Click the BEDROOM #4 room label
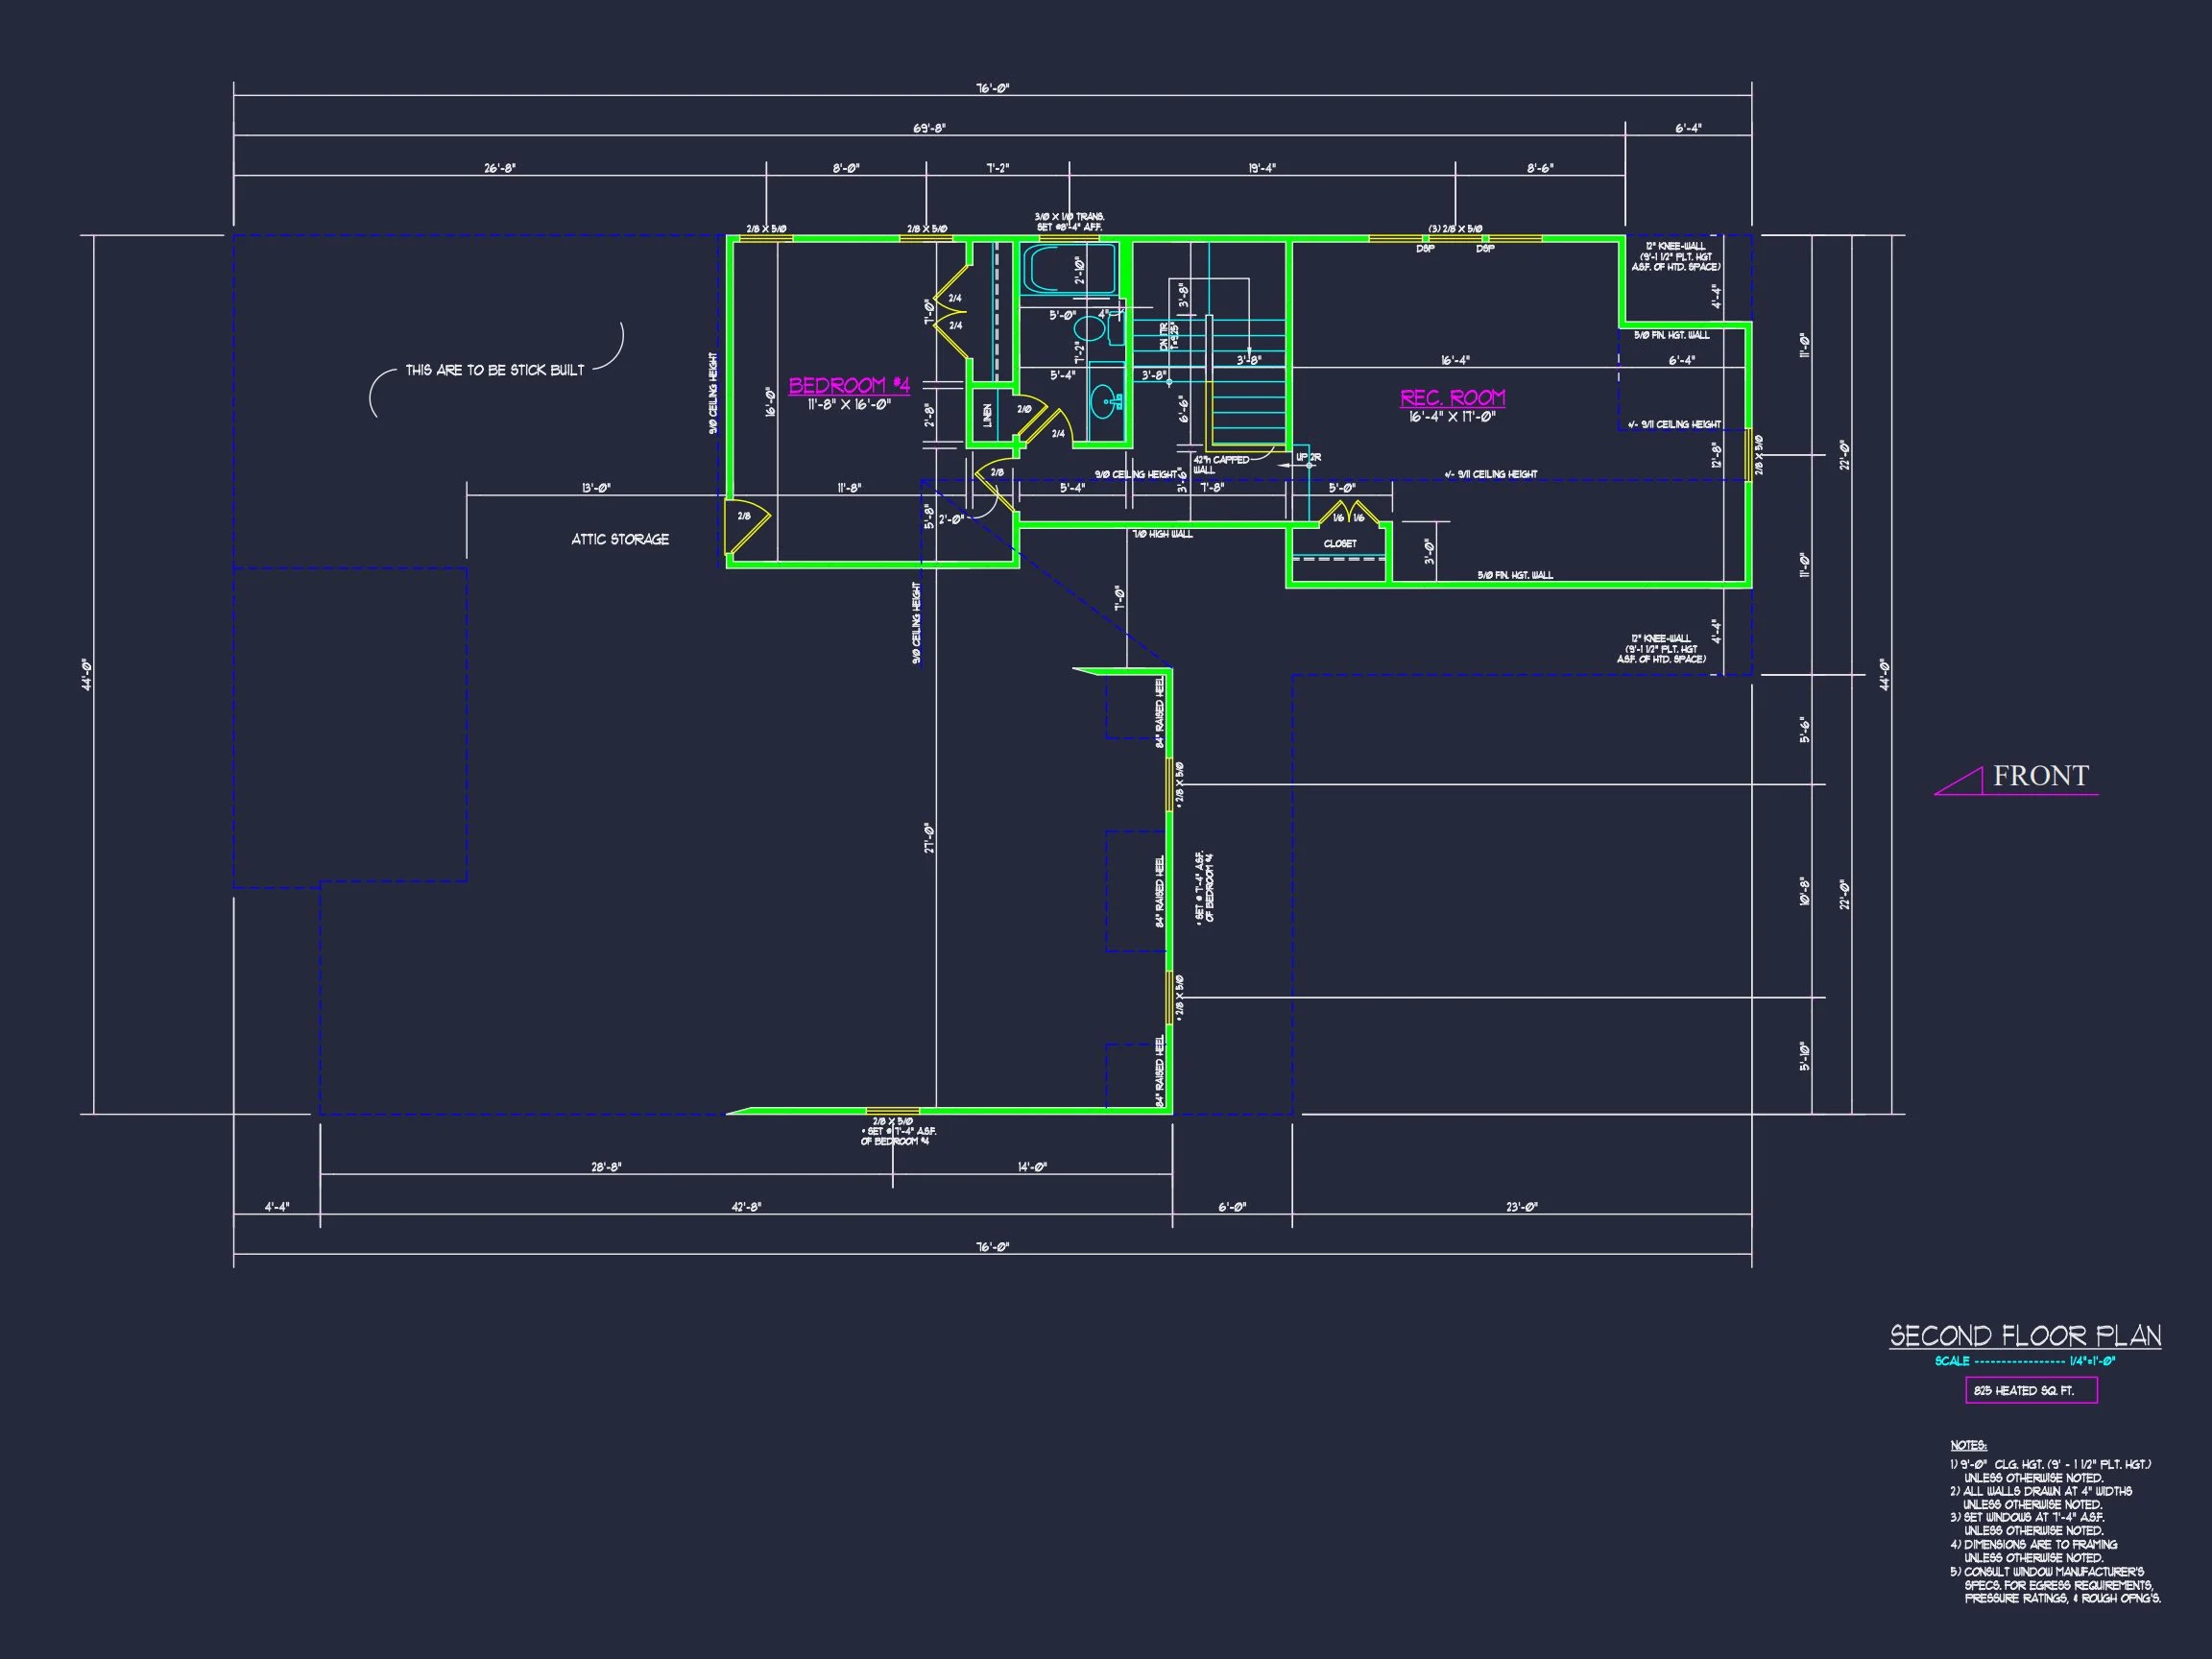The image size is (2212, 1659). pyautogui.click(x=849, y=385)
